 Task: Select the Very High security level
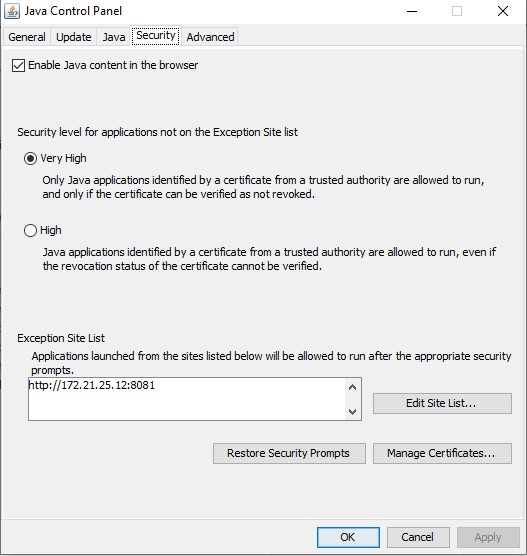point(30,159)
